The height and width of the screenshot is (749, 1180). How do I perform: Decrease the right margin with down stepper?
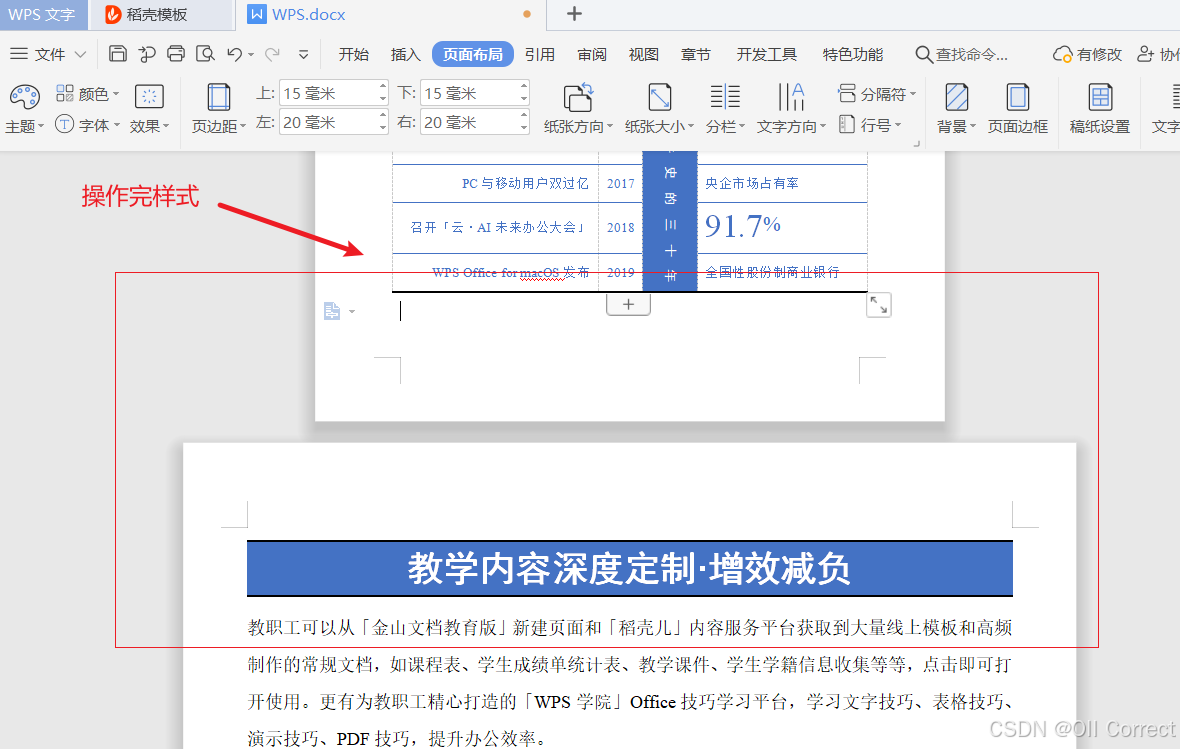point(524,129)
